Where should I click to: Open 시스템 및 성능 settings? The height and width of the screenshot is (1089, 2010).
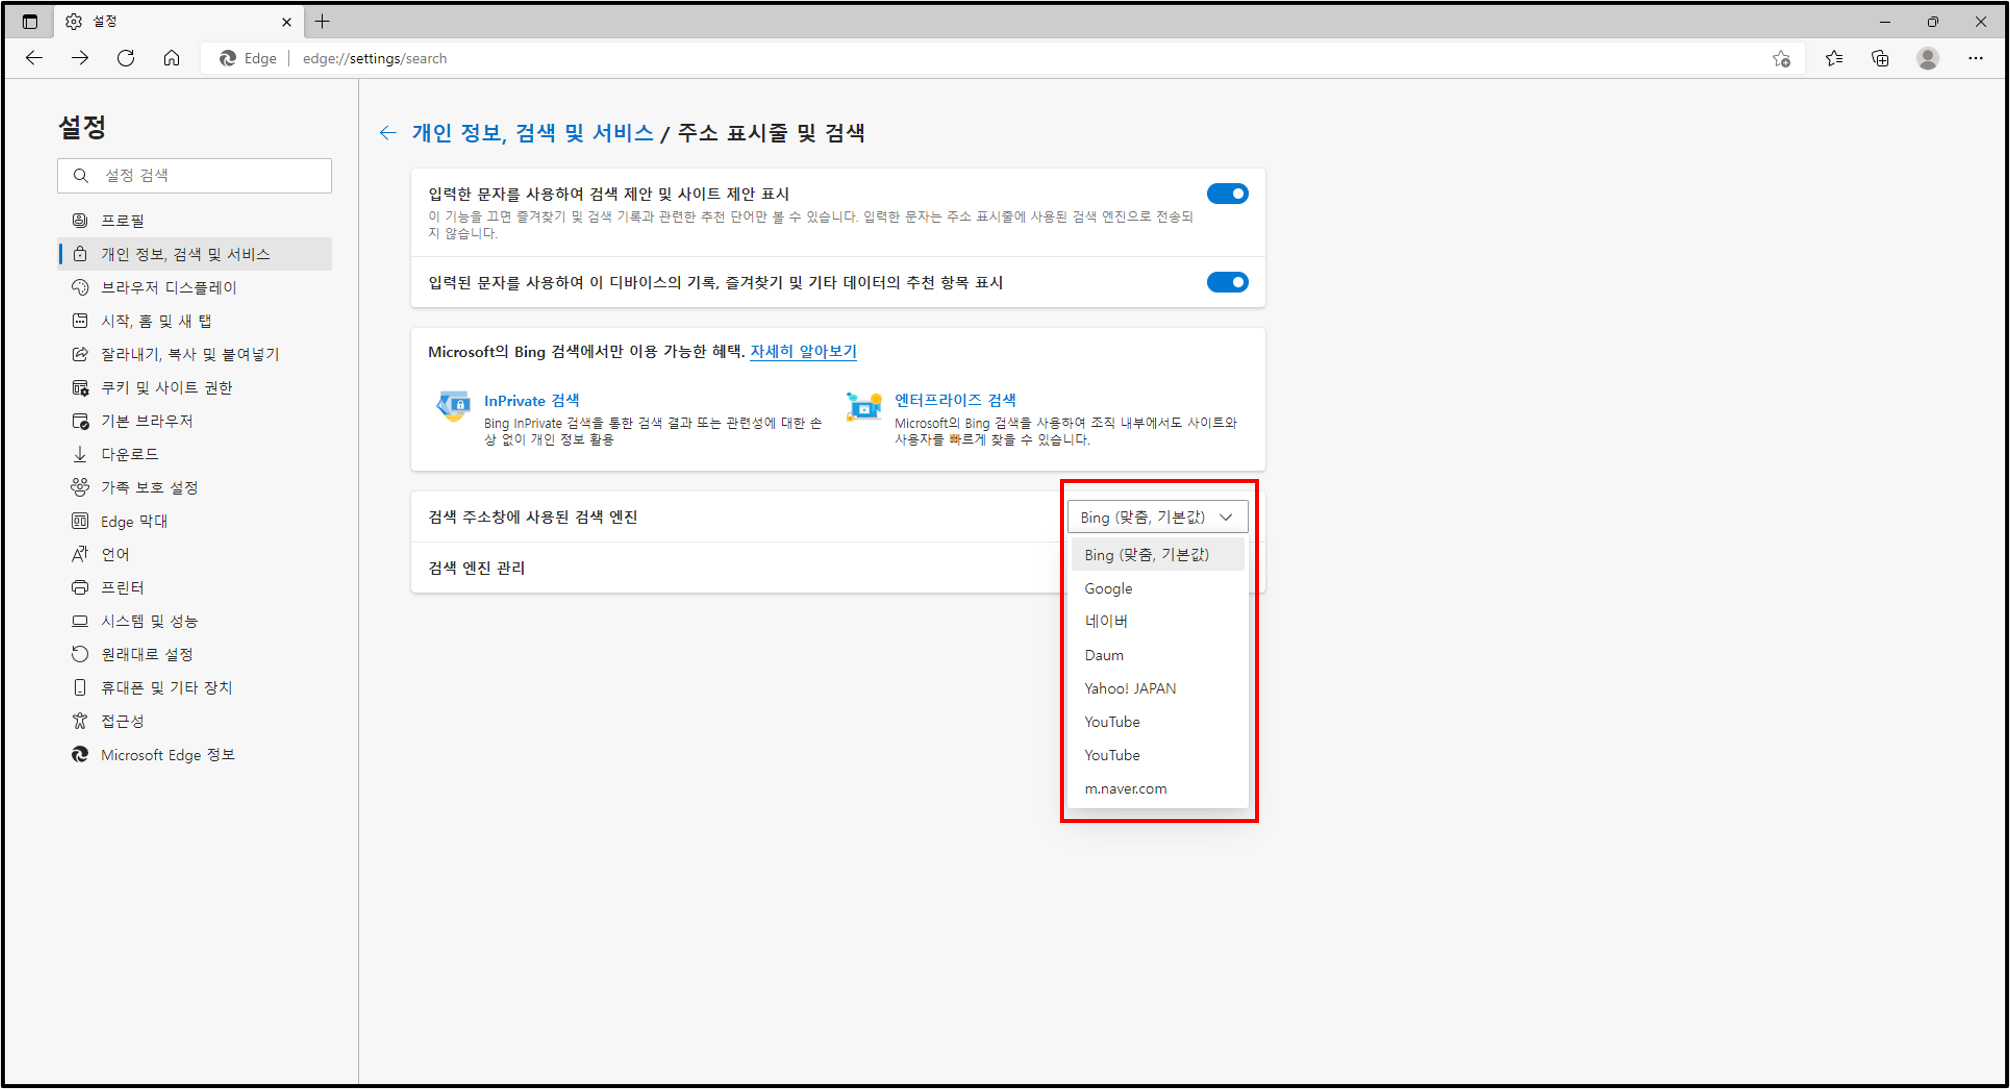195,621
